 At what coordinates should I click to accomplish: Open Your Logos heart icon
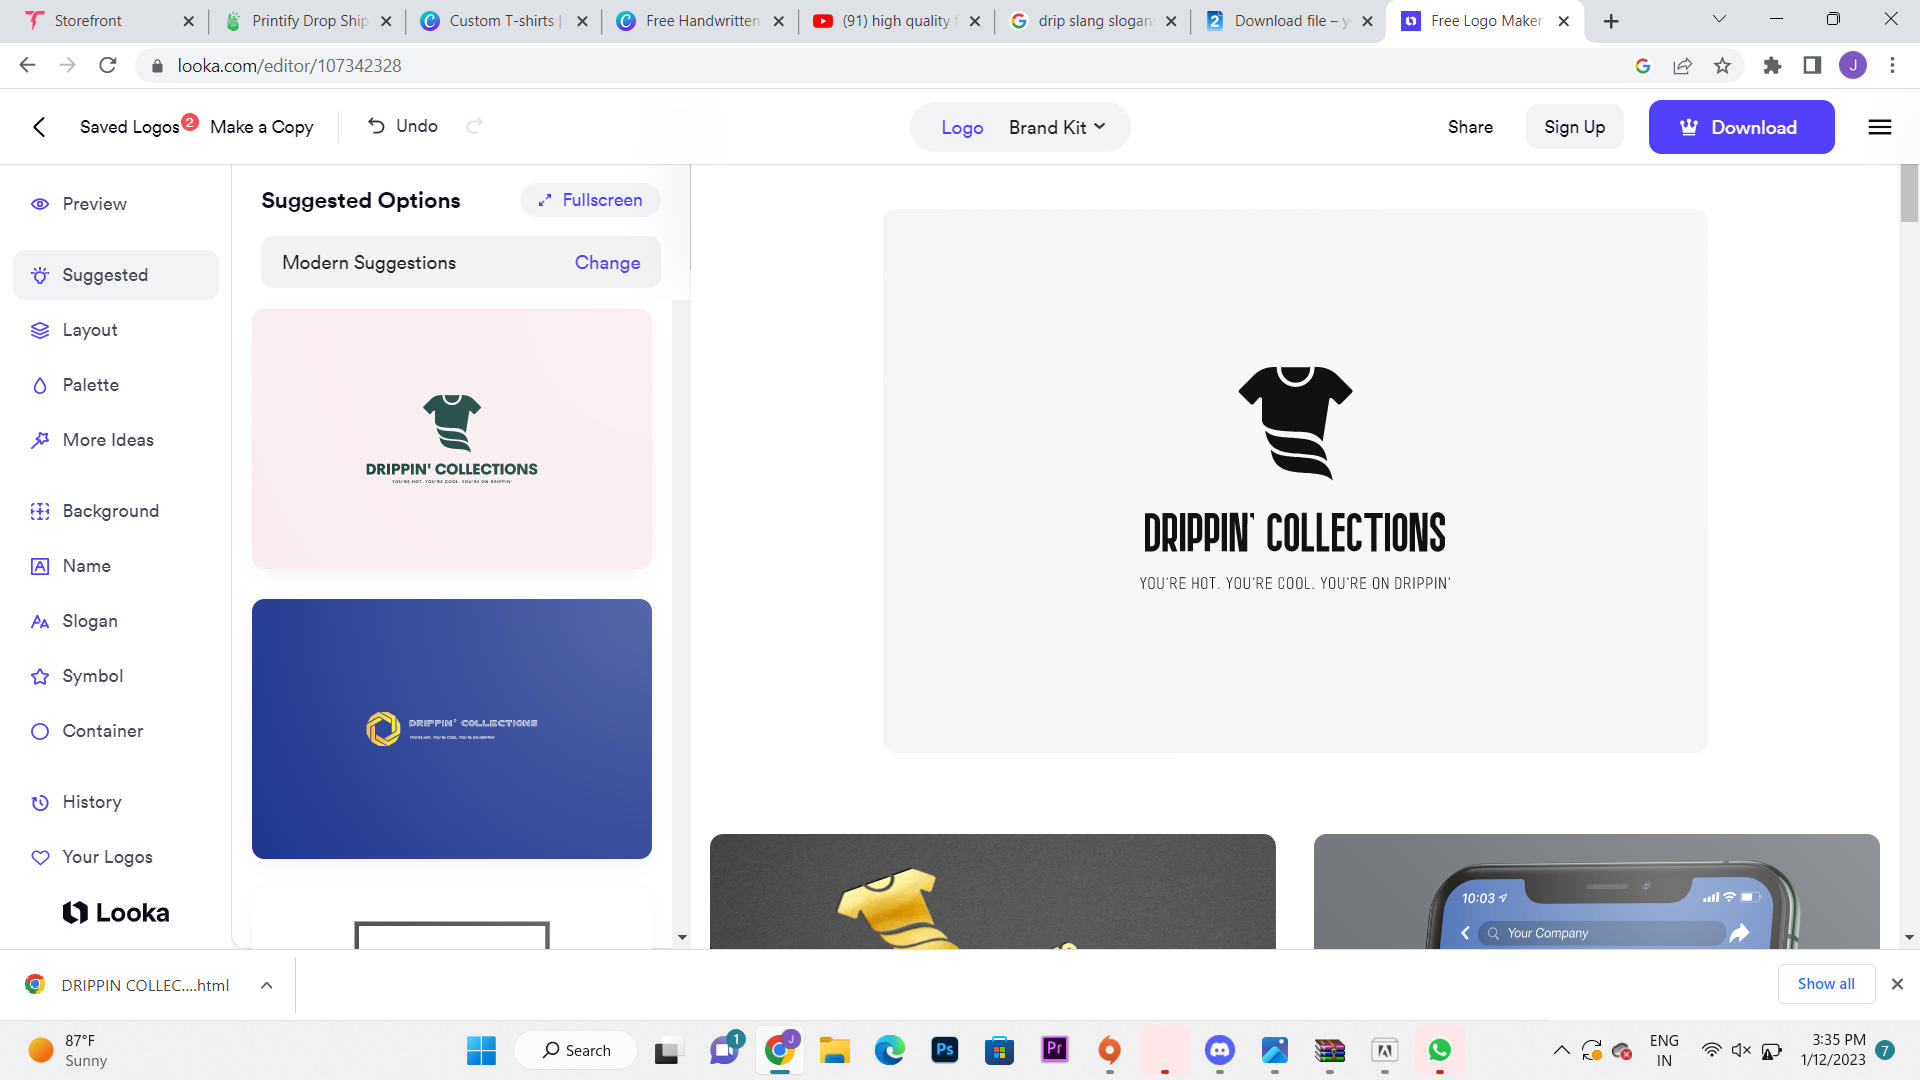40,857
